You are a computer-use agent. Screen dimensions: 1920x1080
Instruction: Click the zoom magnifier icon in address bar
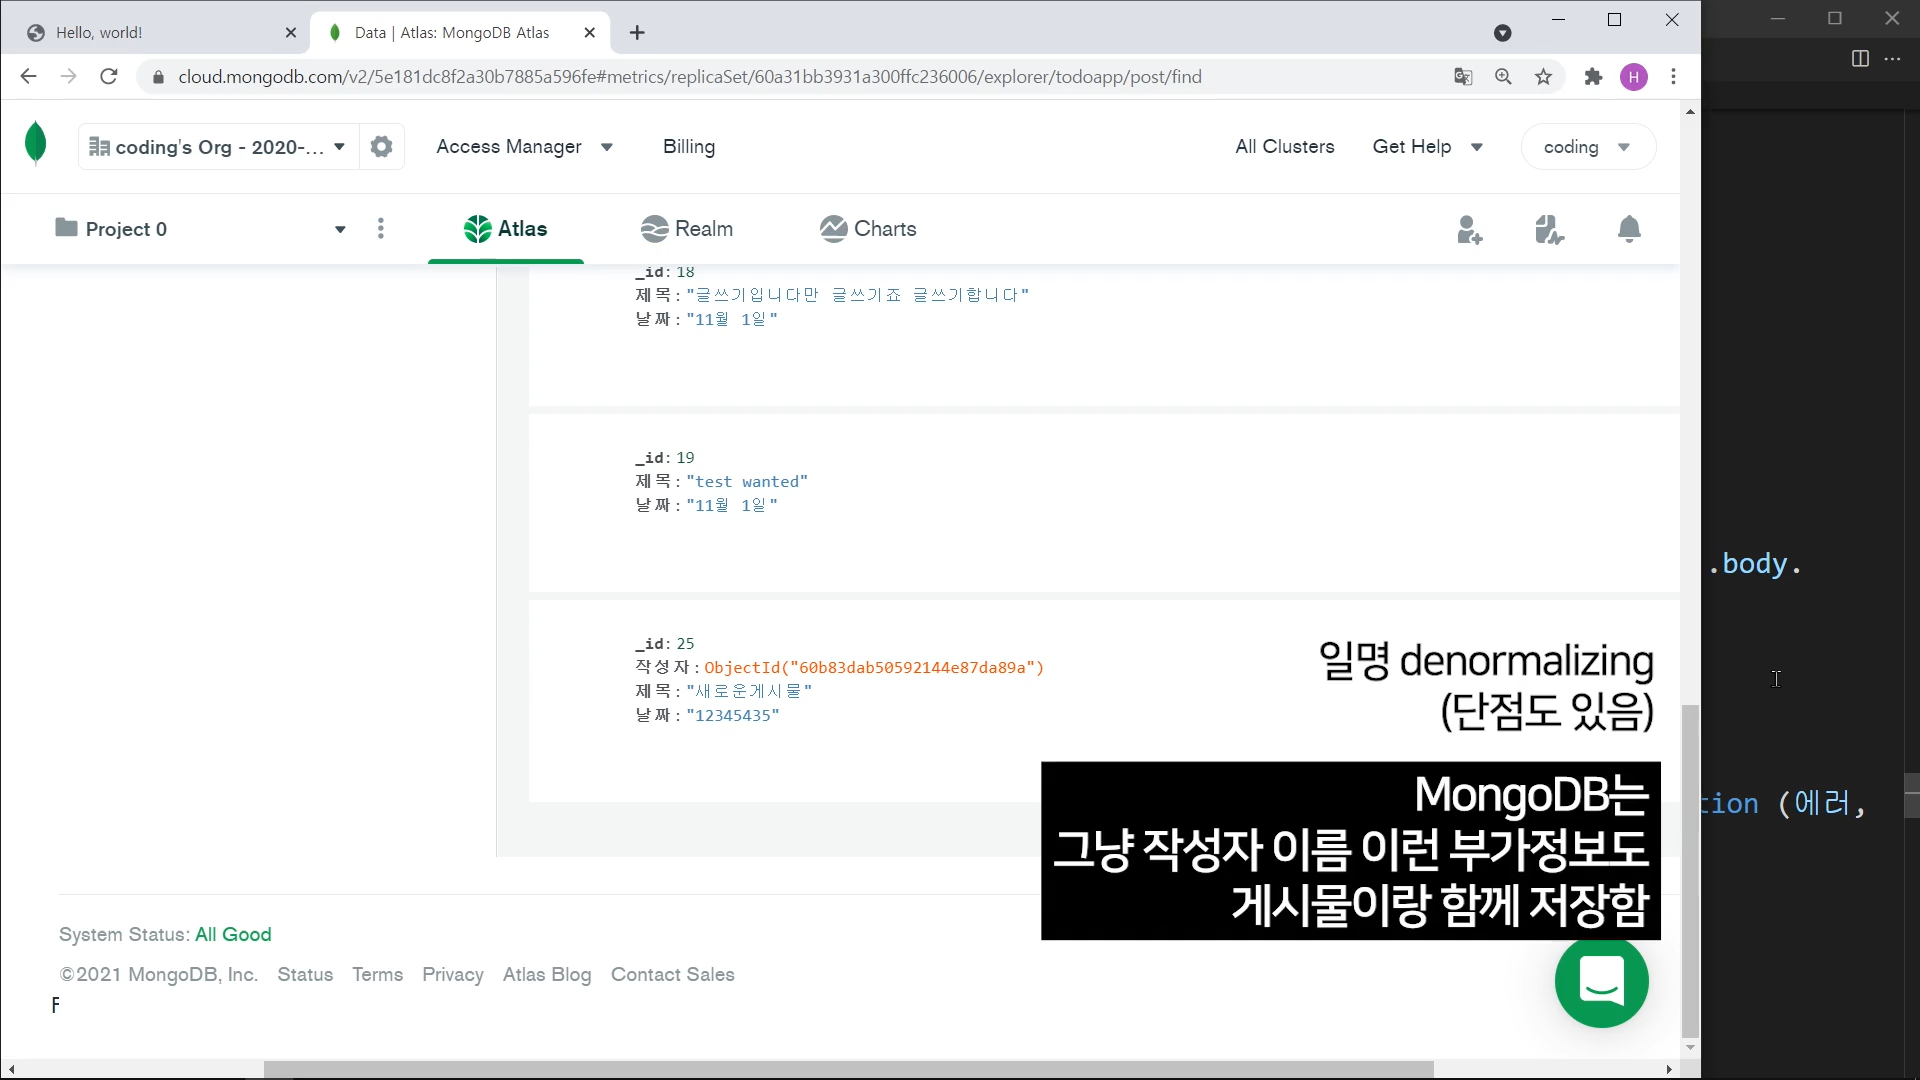(1503, 77)
